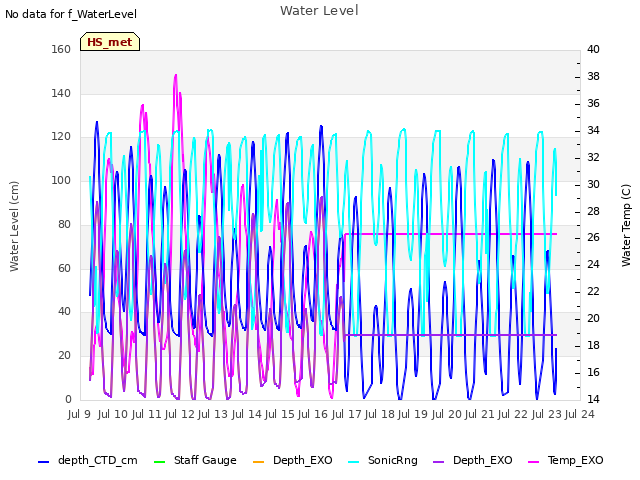Click the purple Depth_EXO legend swatch
Viewport: 640px width, 480px height.
click(x=438, y=462)
